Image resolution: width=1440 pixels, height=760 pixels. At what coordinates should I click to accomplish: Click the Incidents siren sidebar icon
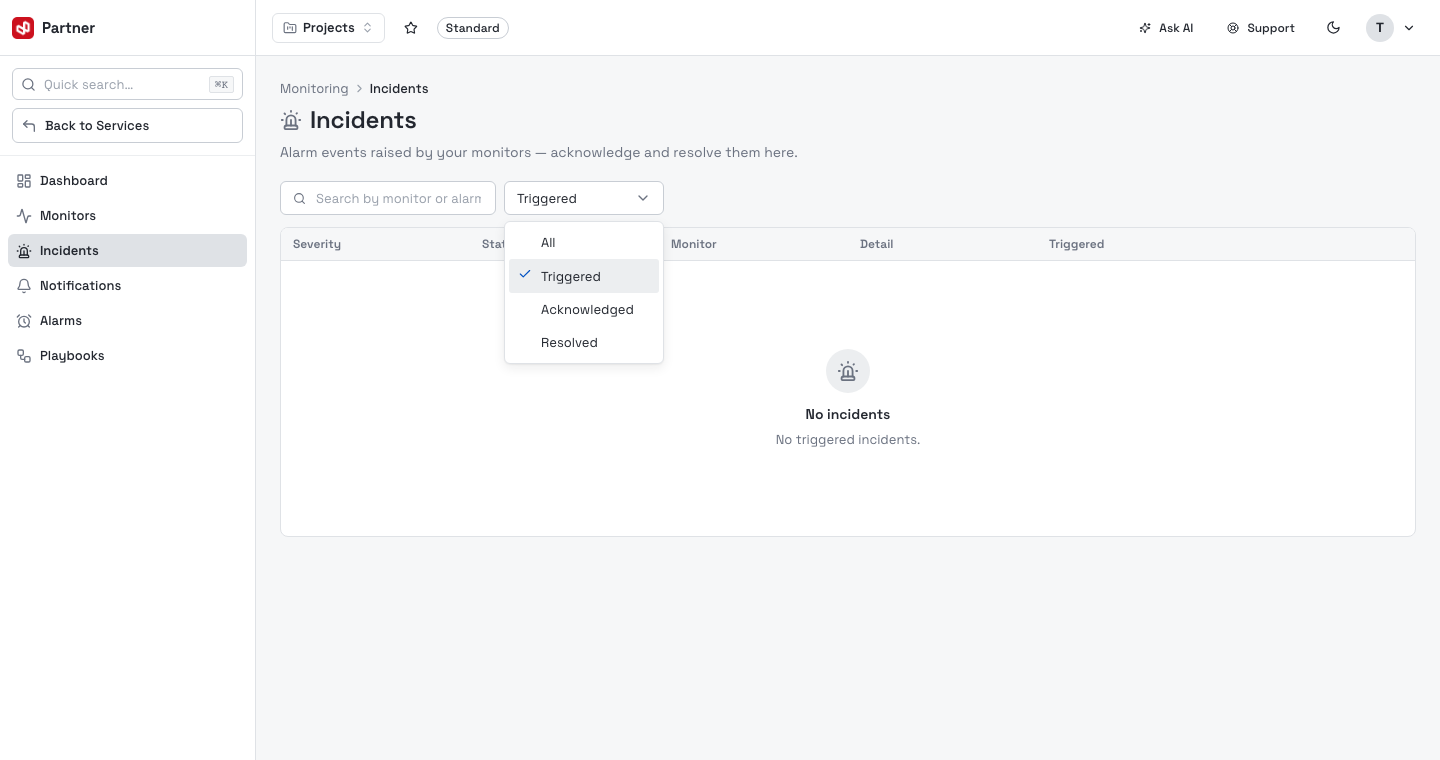(x=24, y=251)
